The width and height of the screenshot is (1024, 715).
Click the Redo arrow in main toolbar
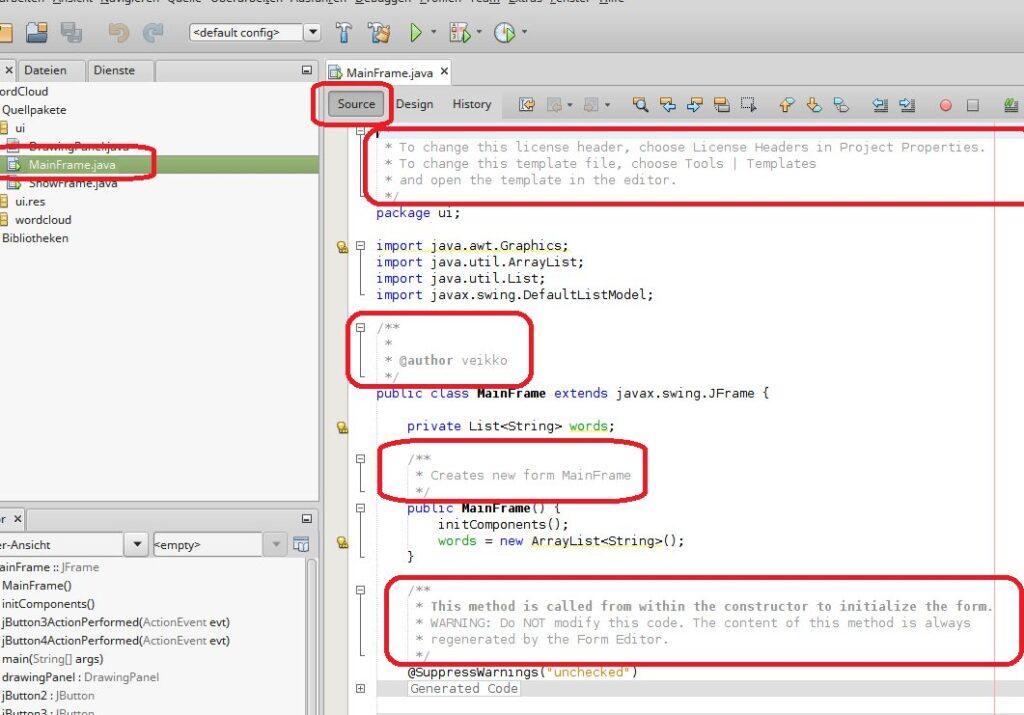pos(153,33)
